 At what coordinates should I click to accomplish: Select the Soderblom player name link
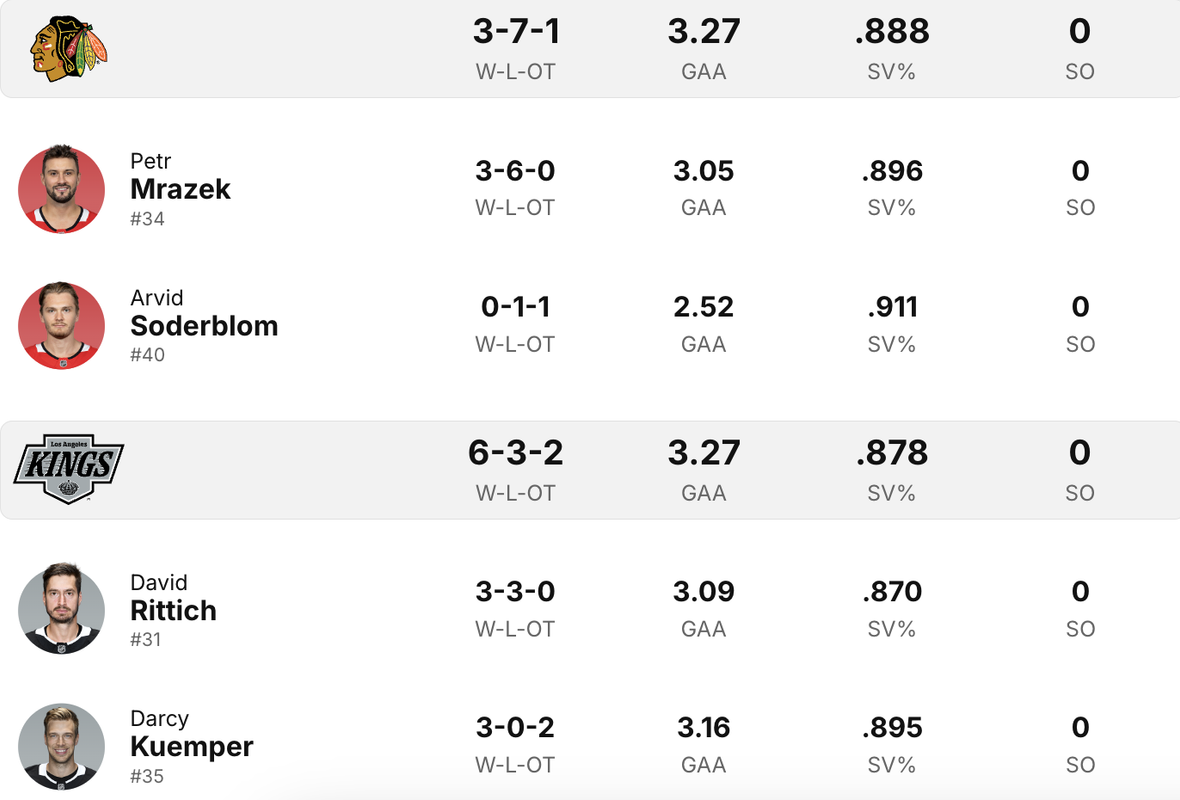(204, 325)
